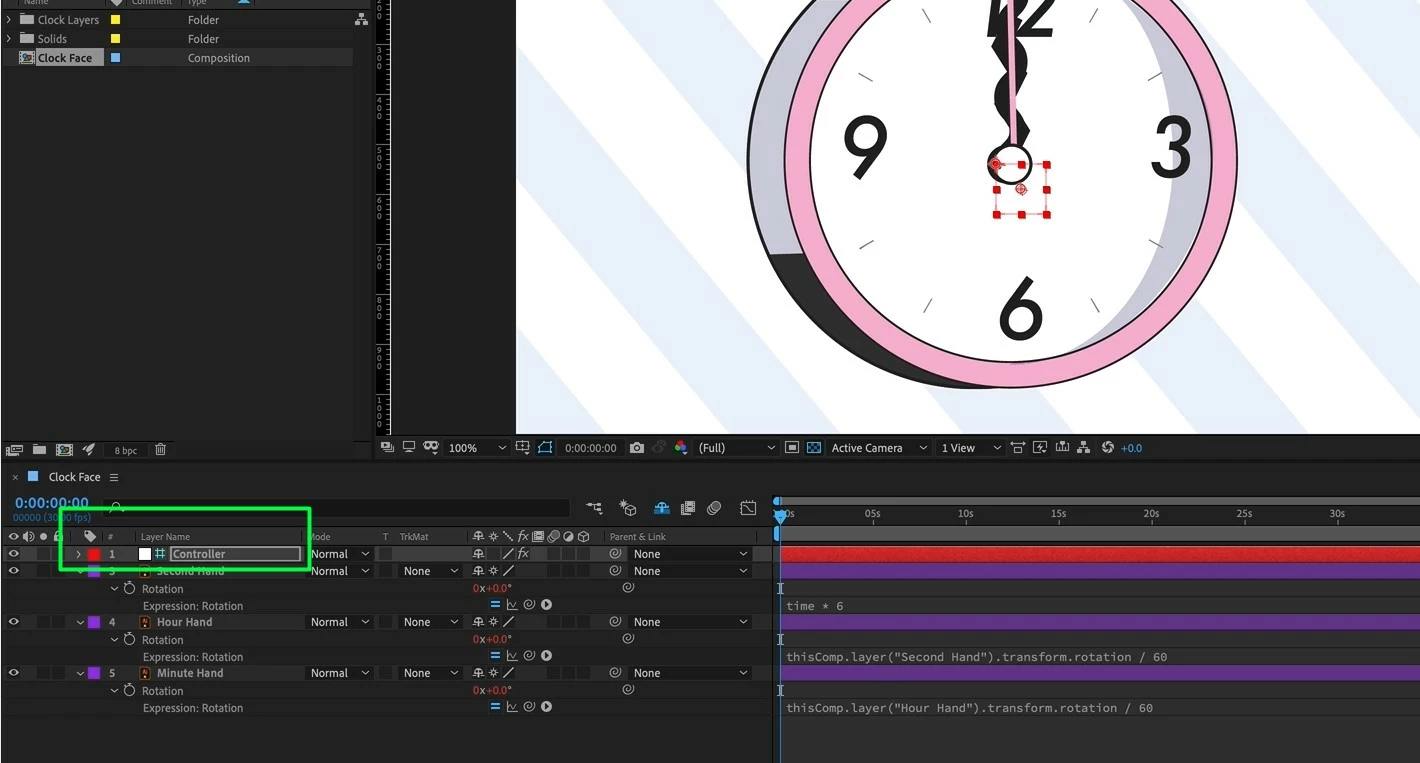Image resolution: width=1420 pixels, height=763 pixels.
Task: Close the Clock Face timeline tab
Action: (x=15, y=477)
